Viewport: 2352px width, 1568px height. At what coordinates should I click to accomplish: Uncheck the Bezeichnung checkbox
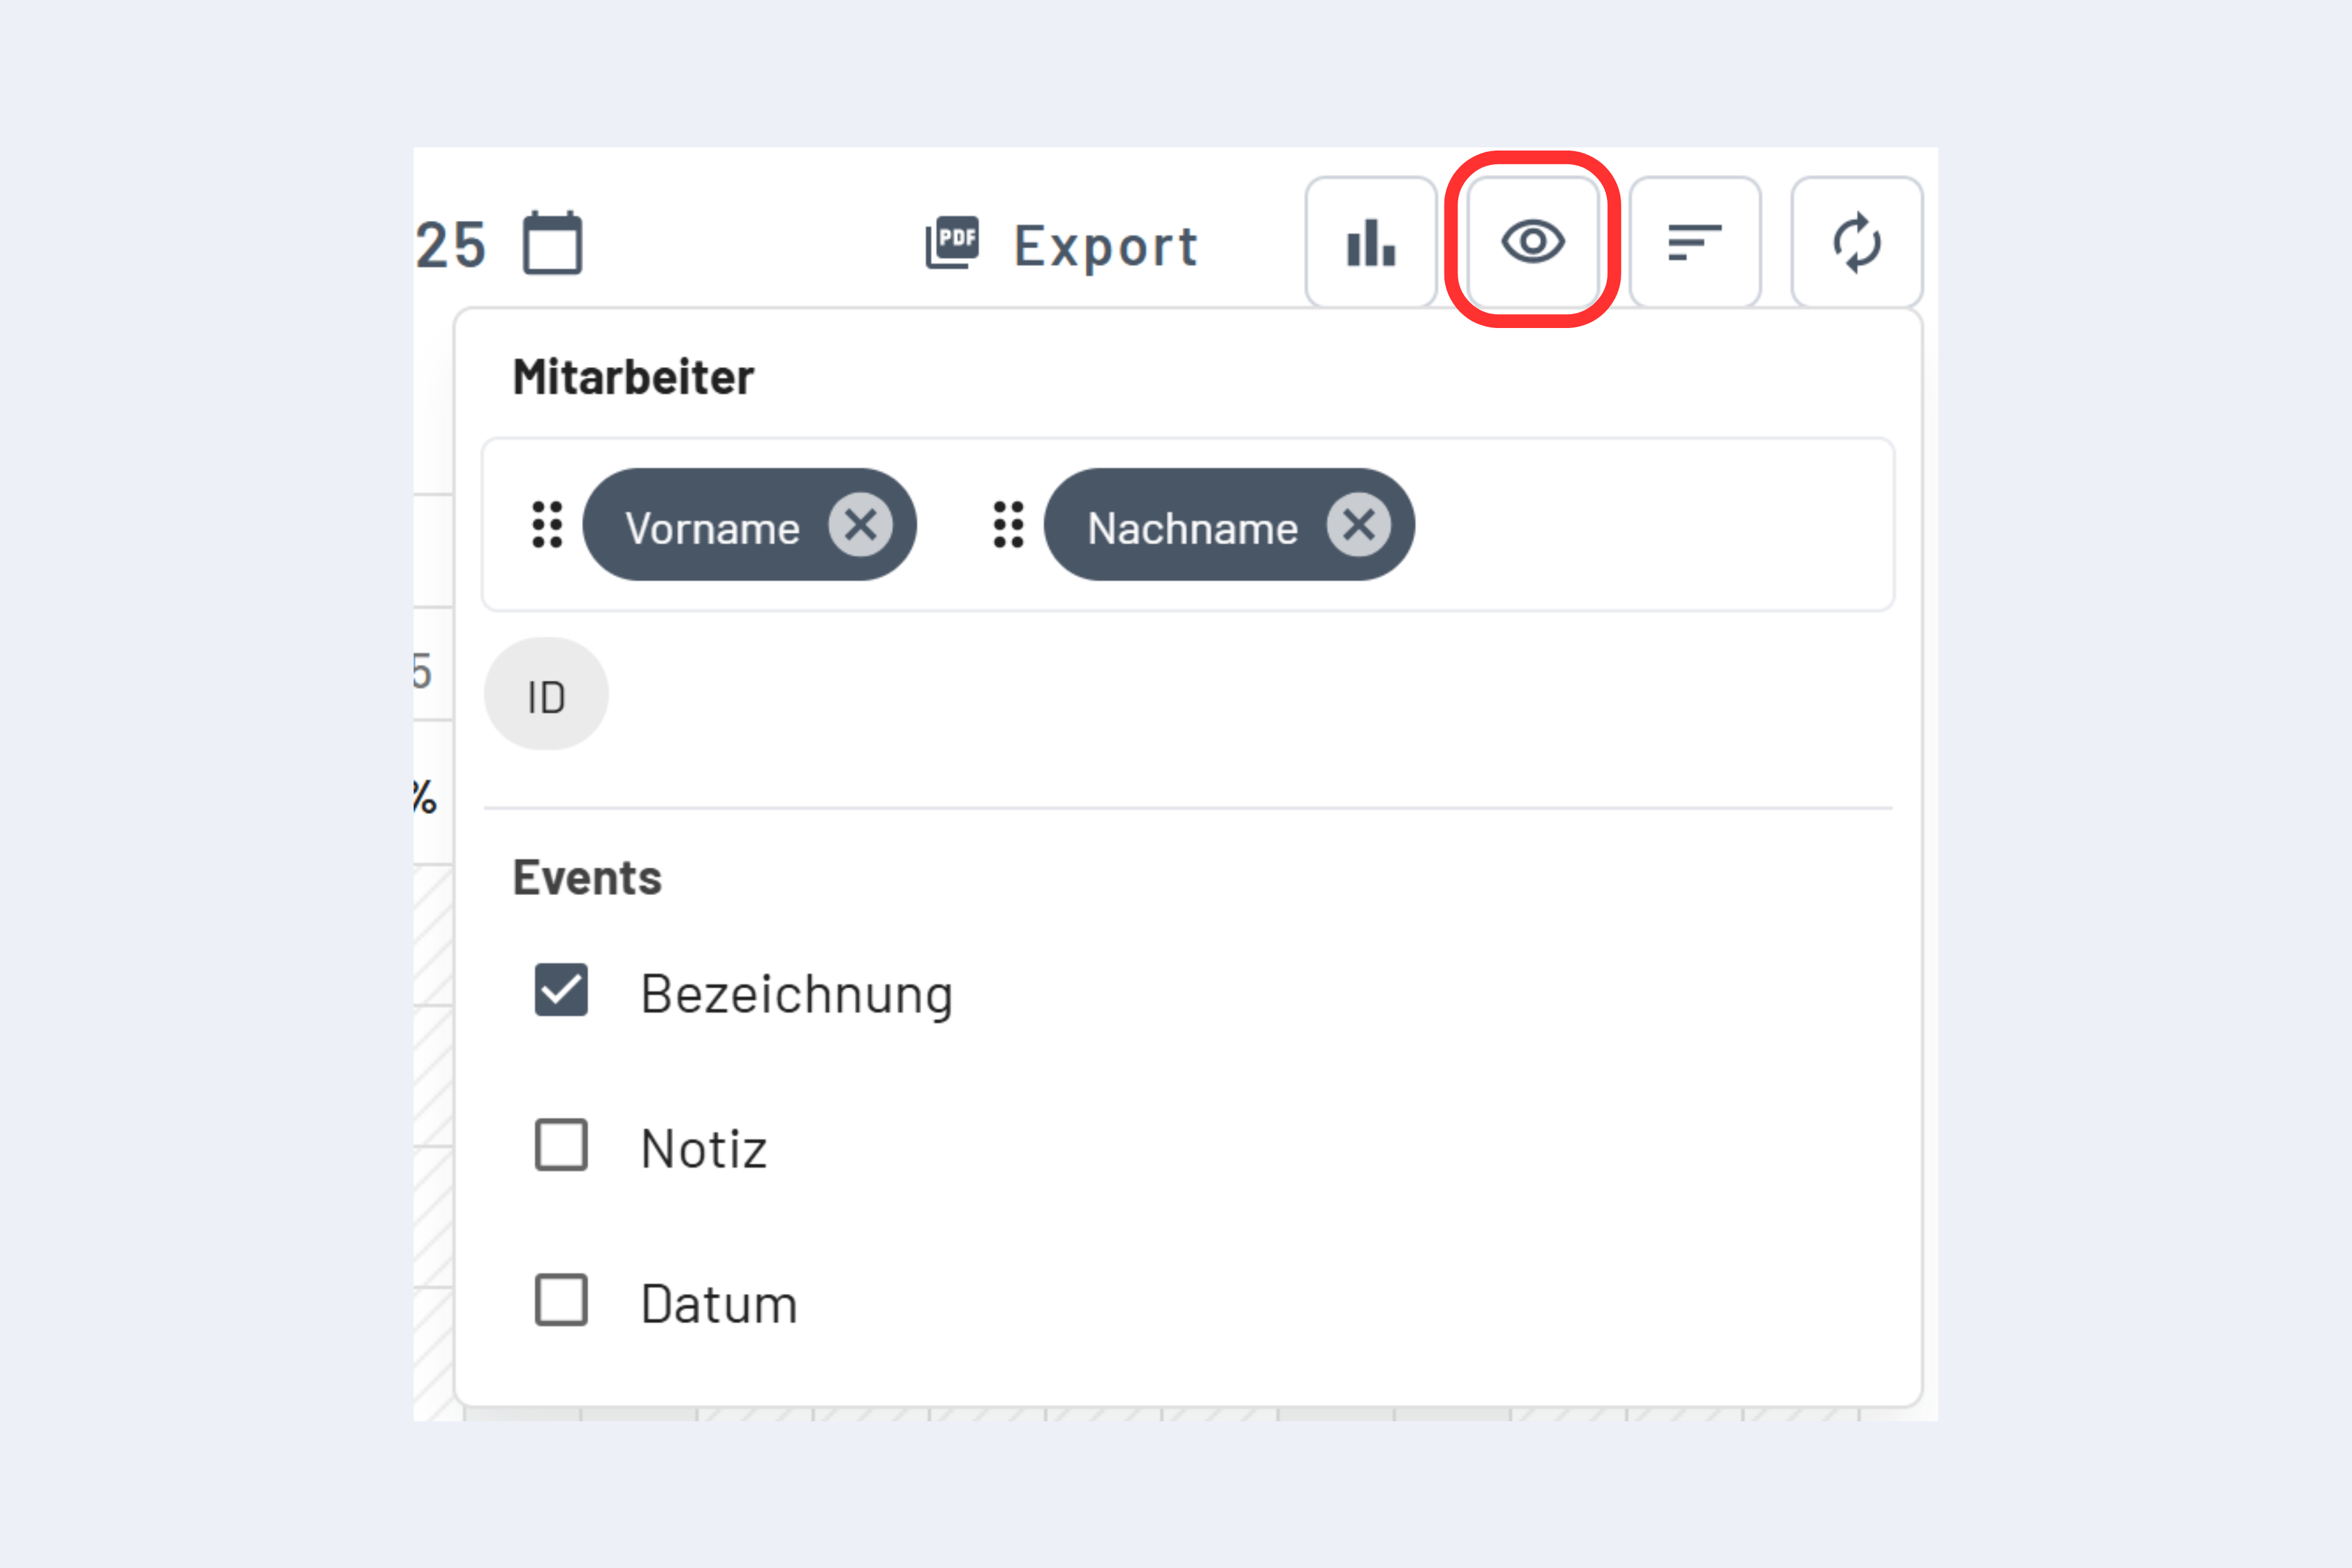click(x=560, y=991)
